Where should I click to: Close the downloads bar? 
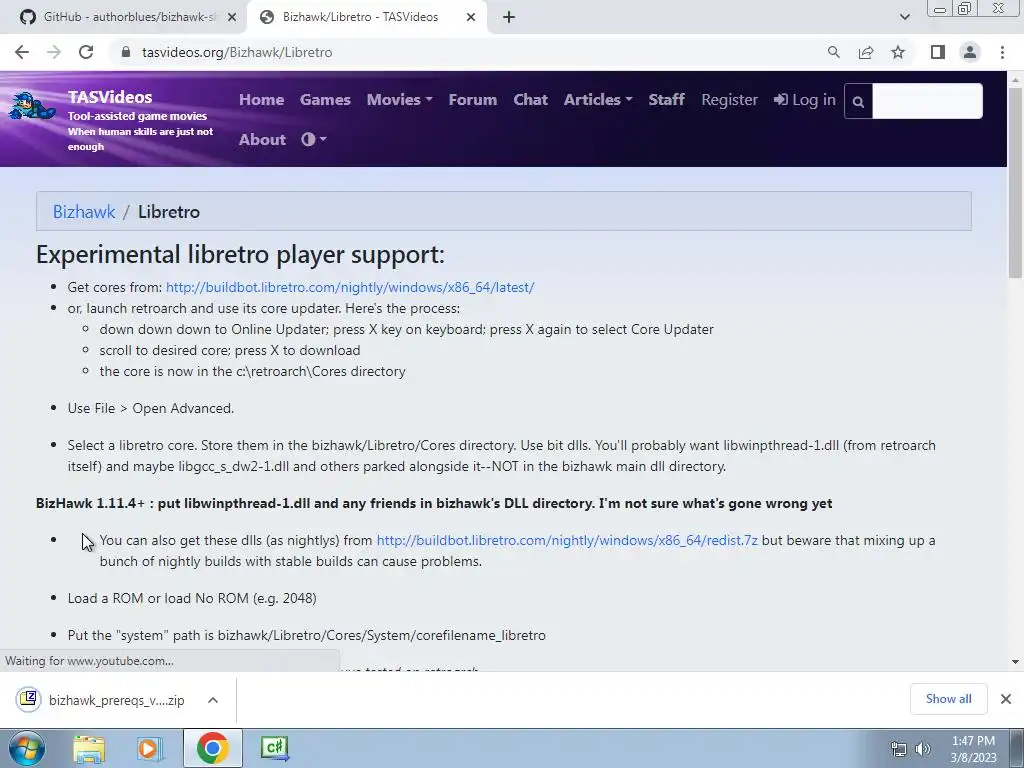[1006, 699]
